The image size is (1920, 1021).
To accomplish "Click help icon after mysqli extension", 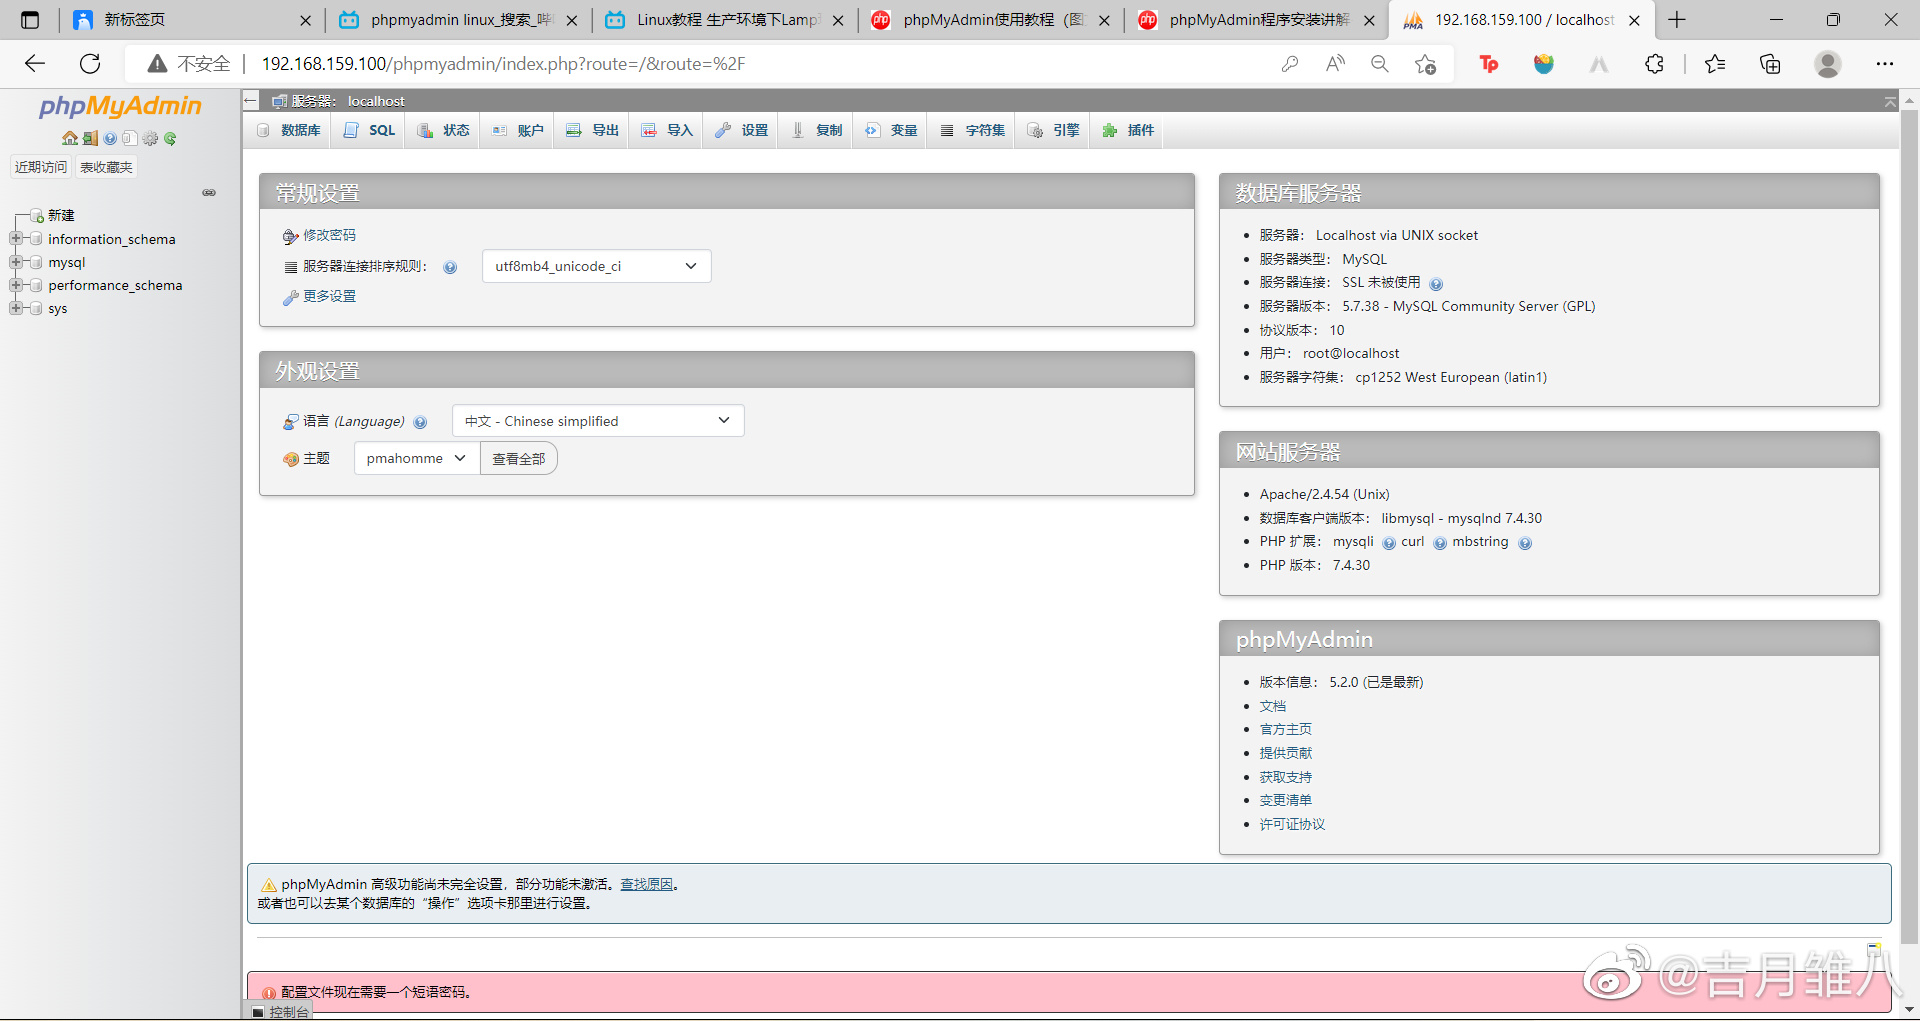I will [1389, 543].
